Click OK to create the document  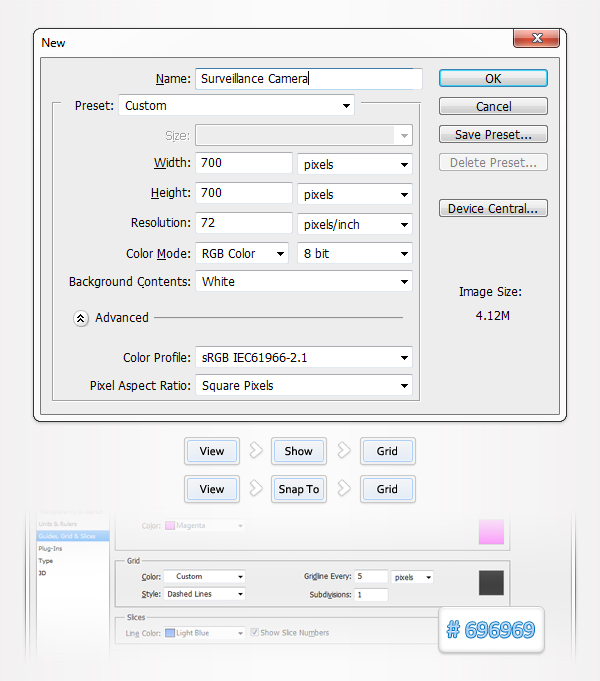click(492, 79)
